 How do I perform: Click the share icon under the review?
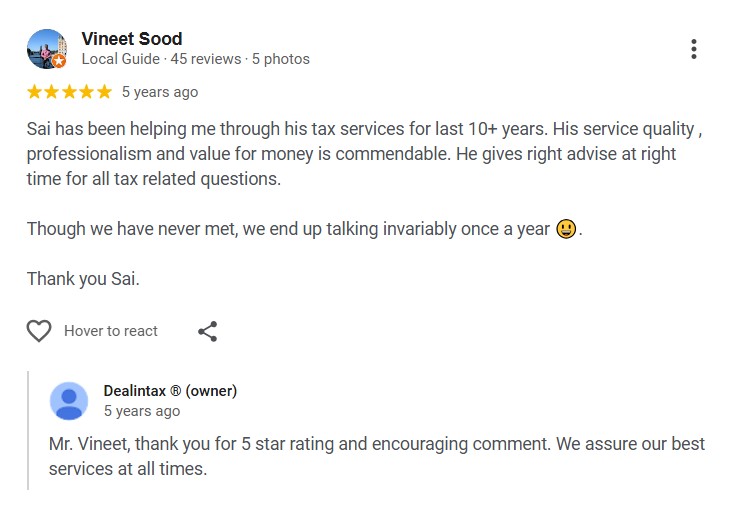click(x=208, y=331)
